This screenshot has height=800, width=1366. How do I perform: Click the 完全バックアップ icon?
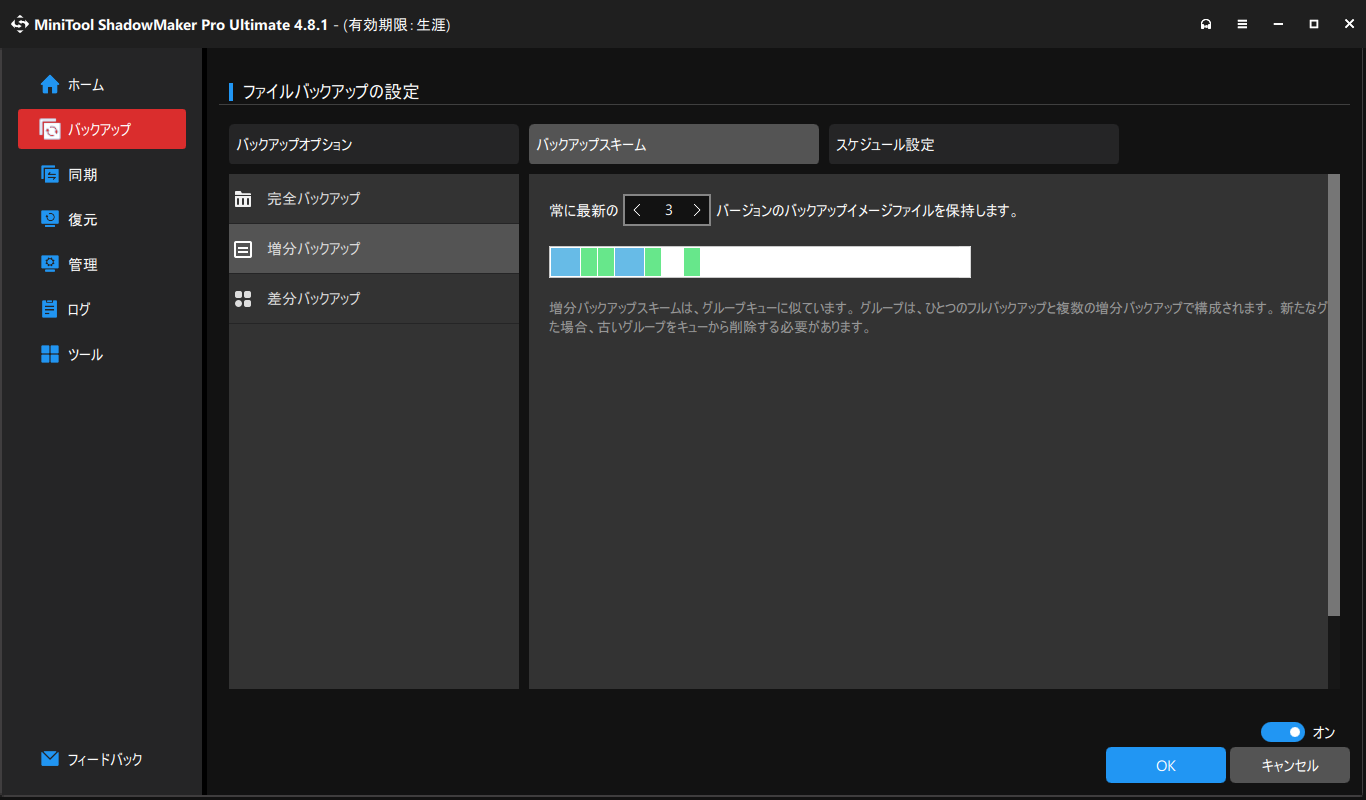click(243, 199)
